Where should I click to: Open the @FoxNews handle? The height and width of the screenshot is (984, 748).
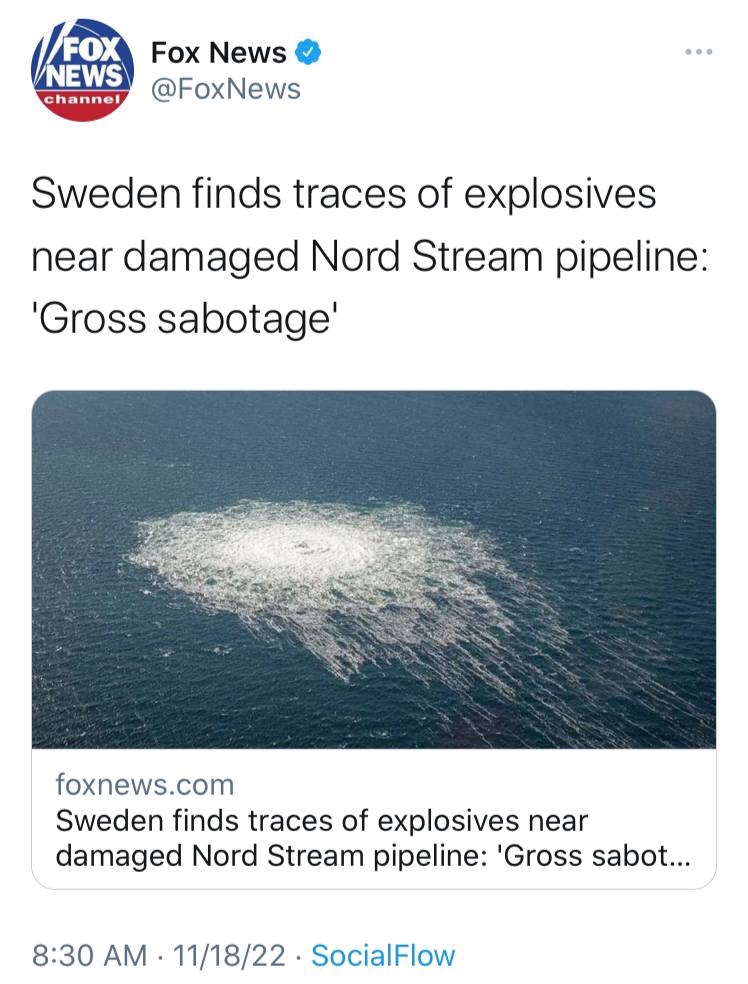coord(225,89)
